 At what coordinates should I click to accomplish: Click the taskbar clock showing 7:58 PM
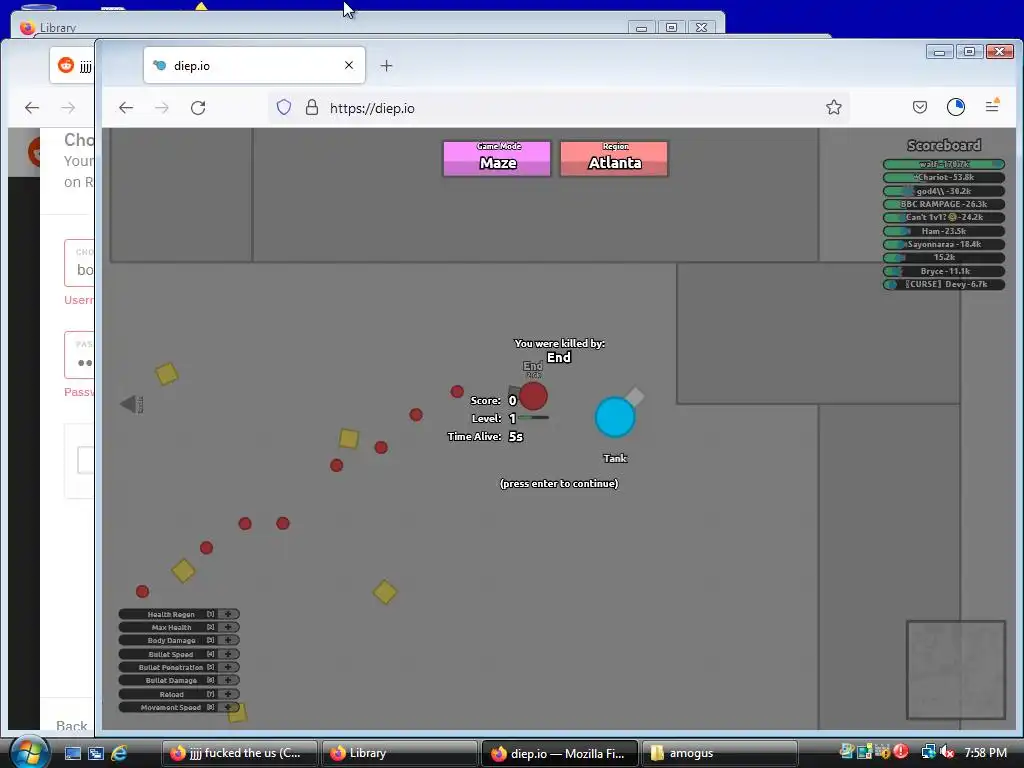point(985,752)
